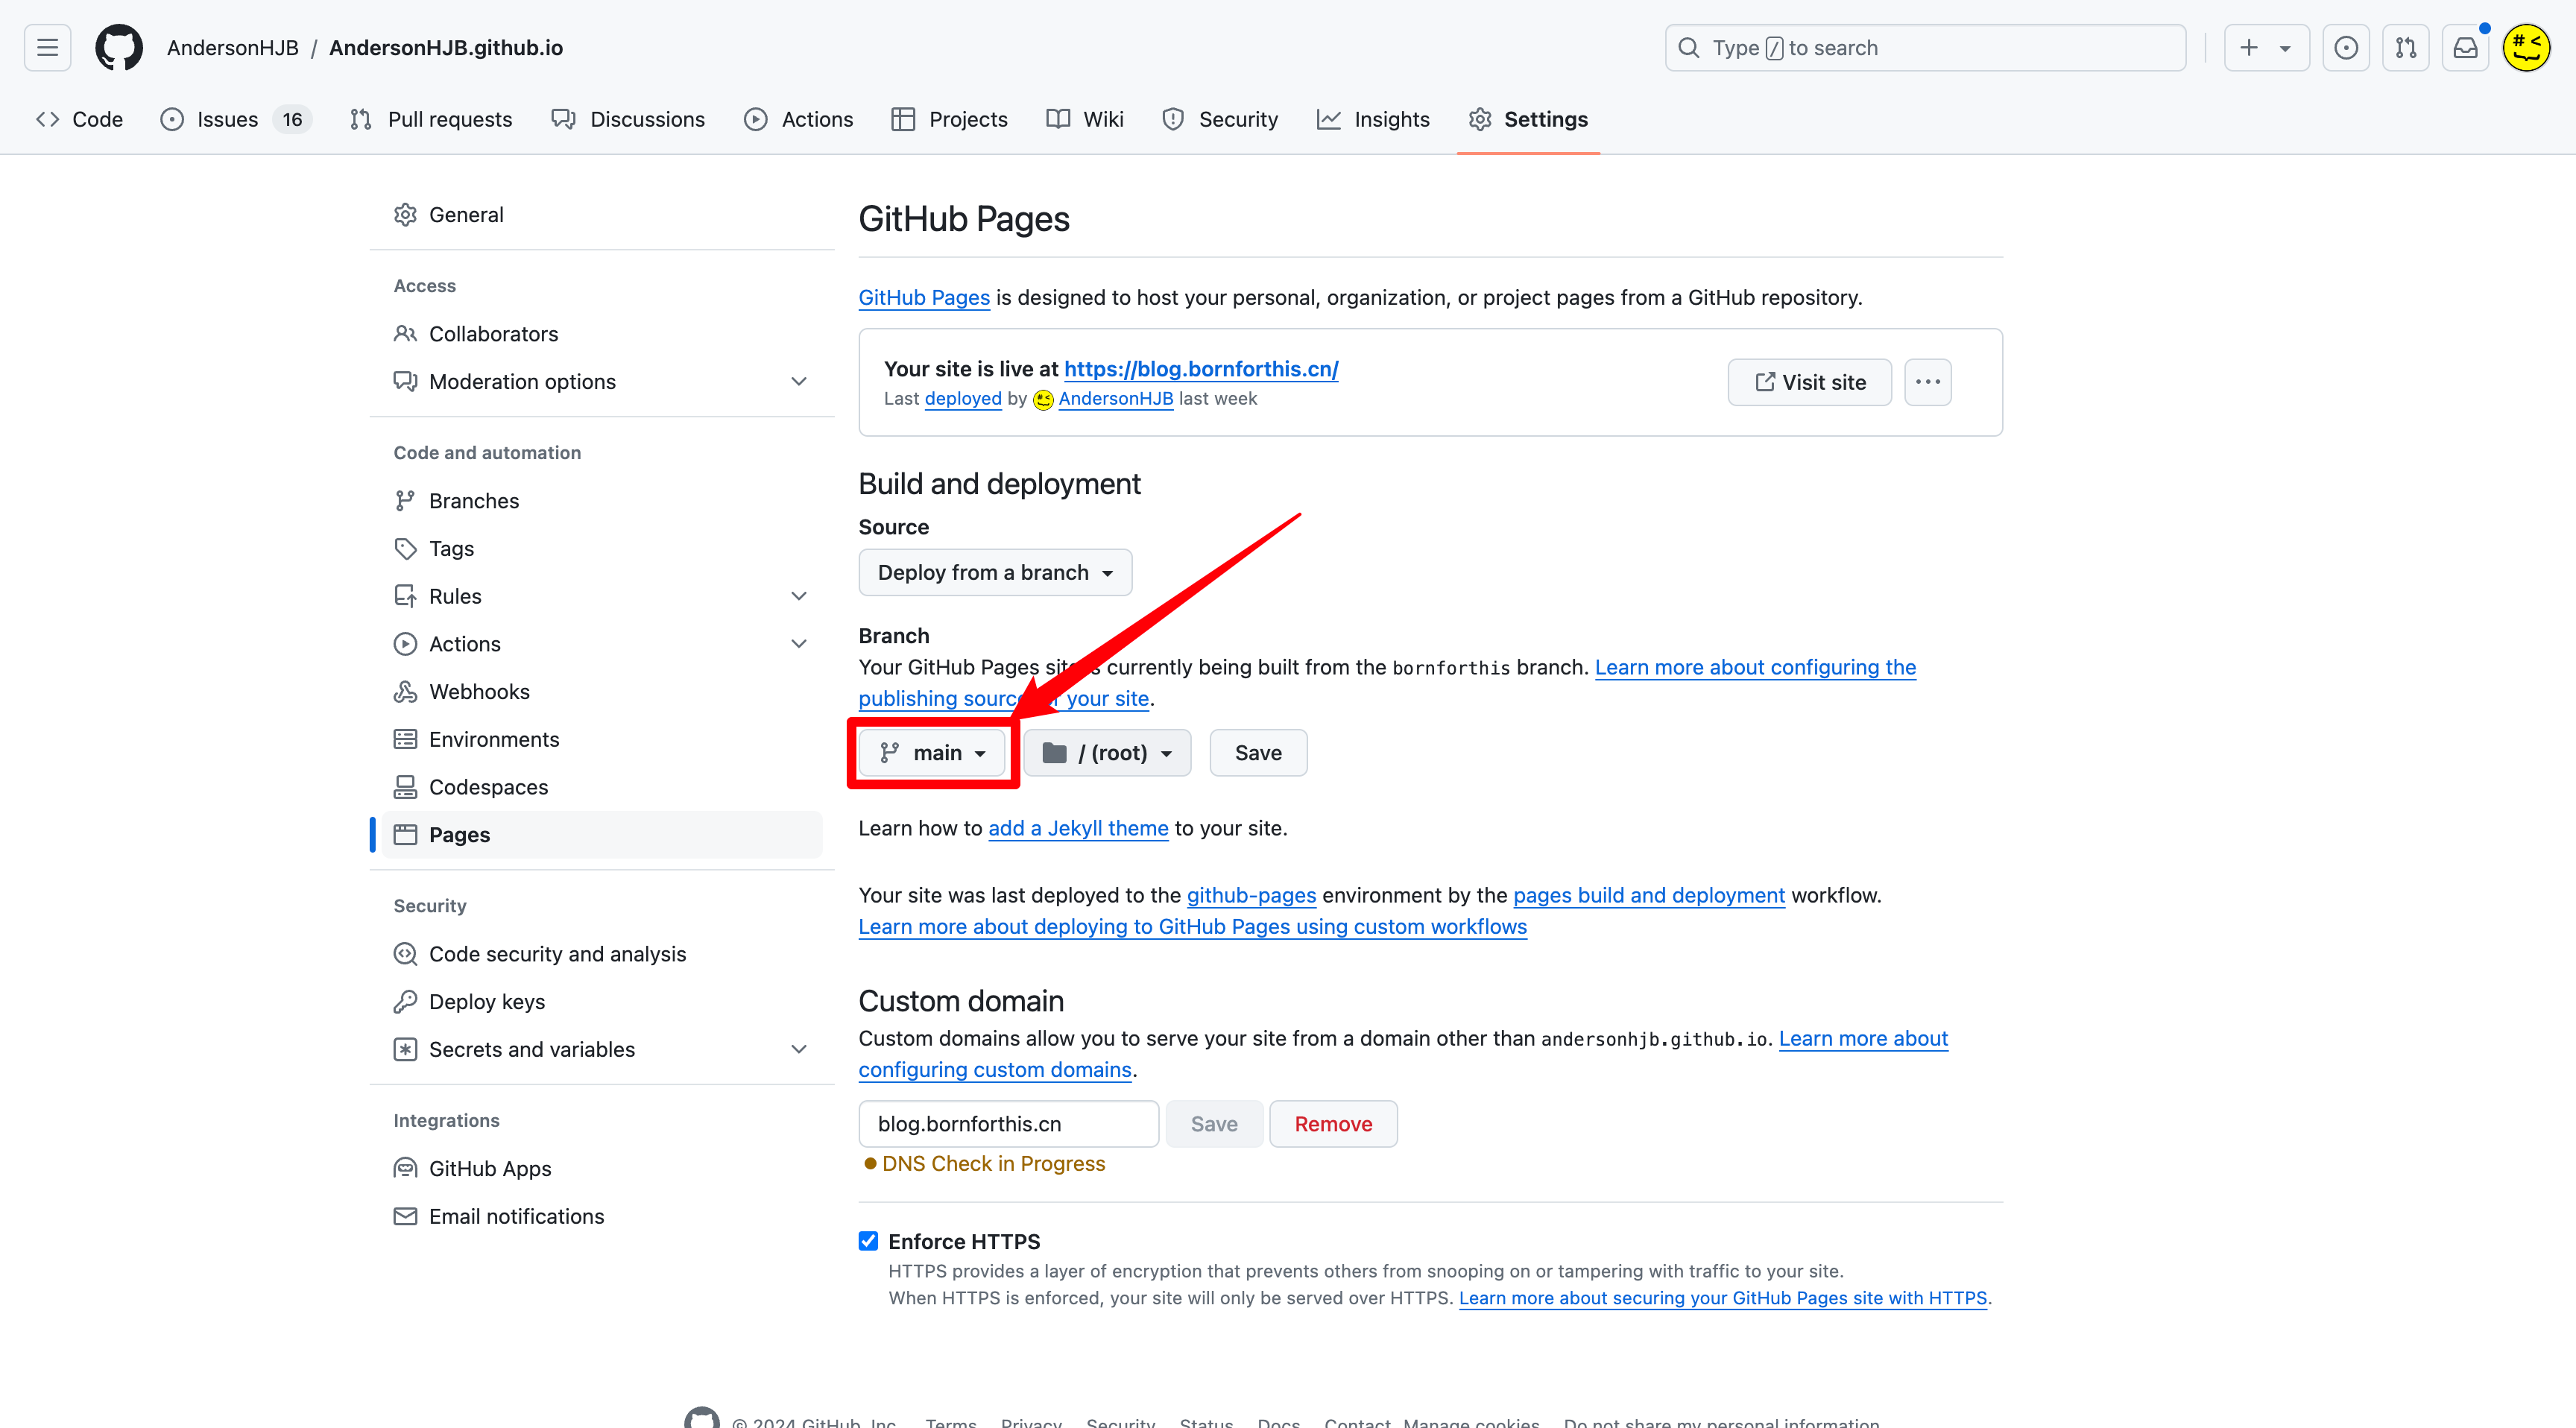
Task: Click the Pages browser icon in sidebar
Action: 405,835
